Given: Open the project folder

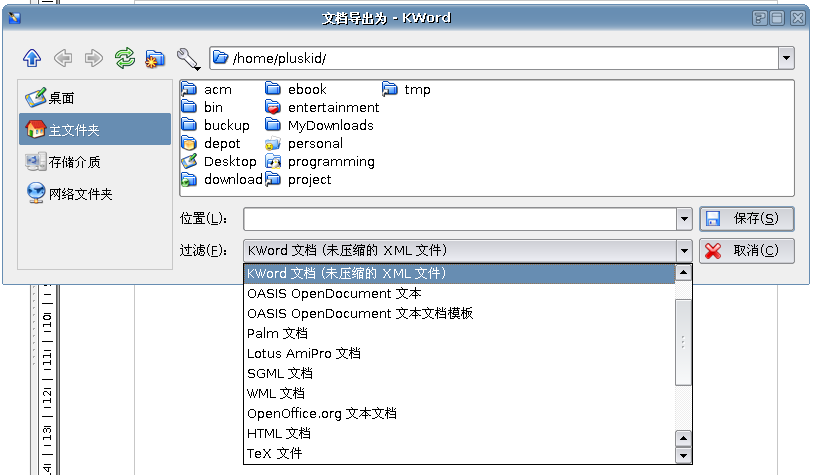Looking at the screenshot, I should 298,179.
